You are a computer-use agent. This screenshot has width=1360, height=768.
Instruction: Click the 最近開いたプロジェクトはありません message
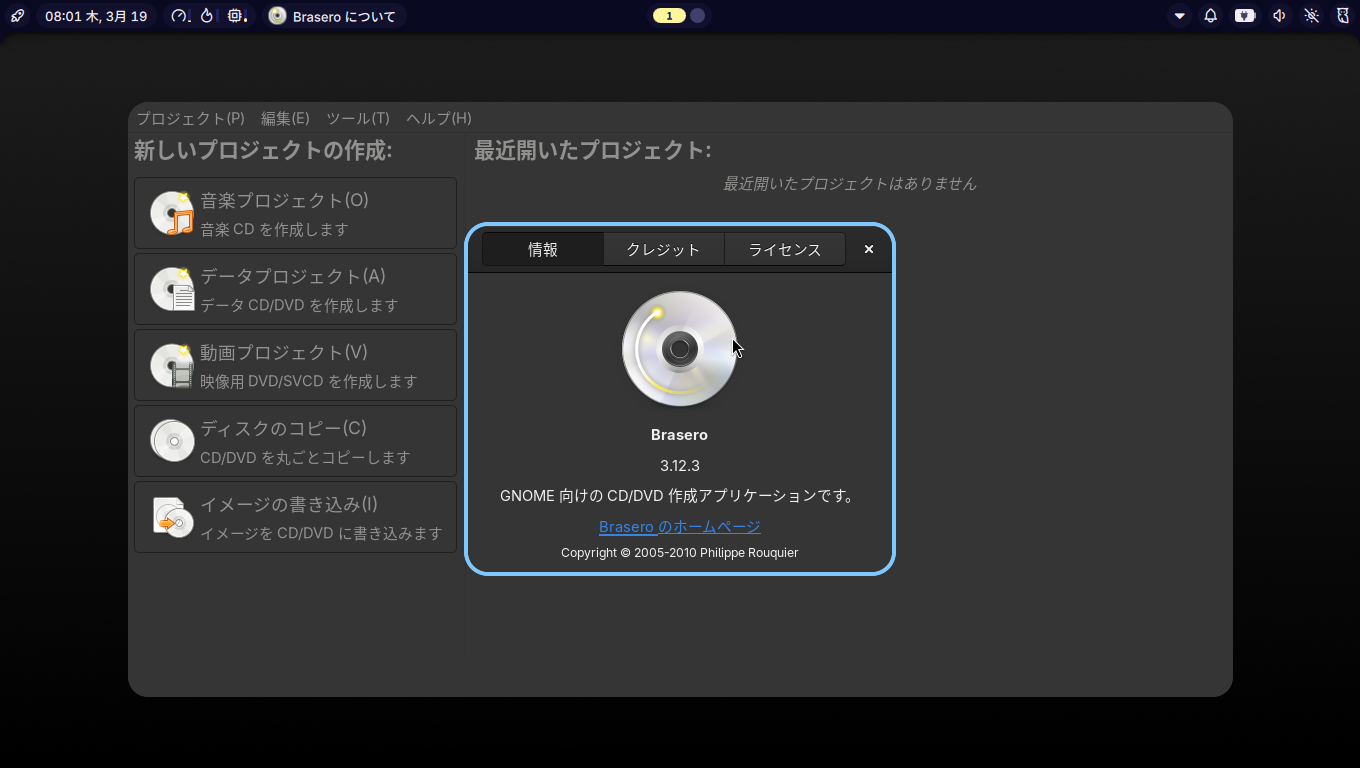[850, 184]
